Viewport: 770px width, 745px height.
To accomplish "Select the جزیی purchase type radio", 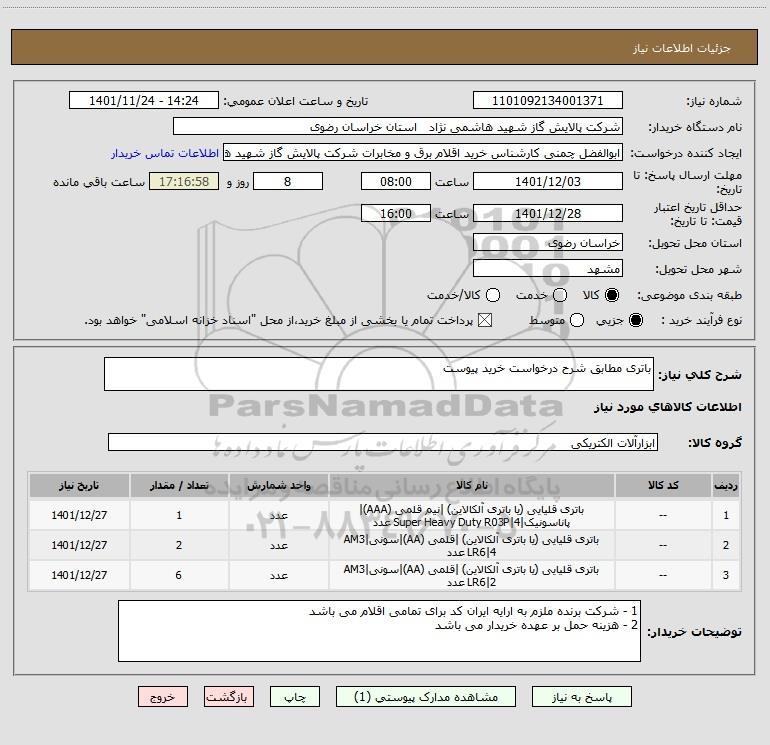I will coord(635,321).
